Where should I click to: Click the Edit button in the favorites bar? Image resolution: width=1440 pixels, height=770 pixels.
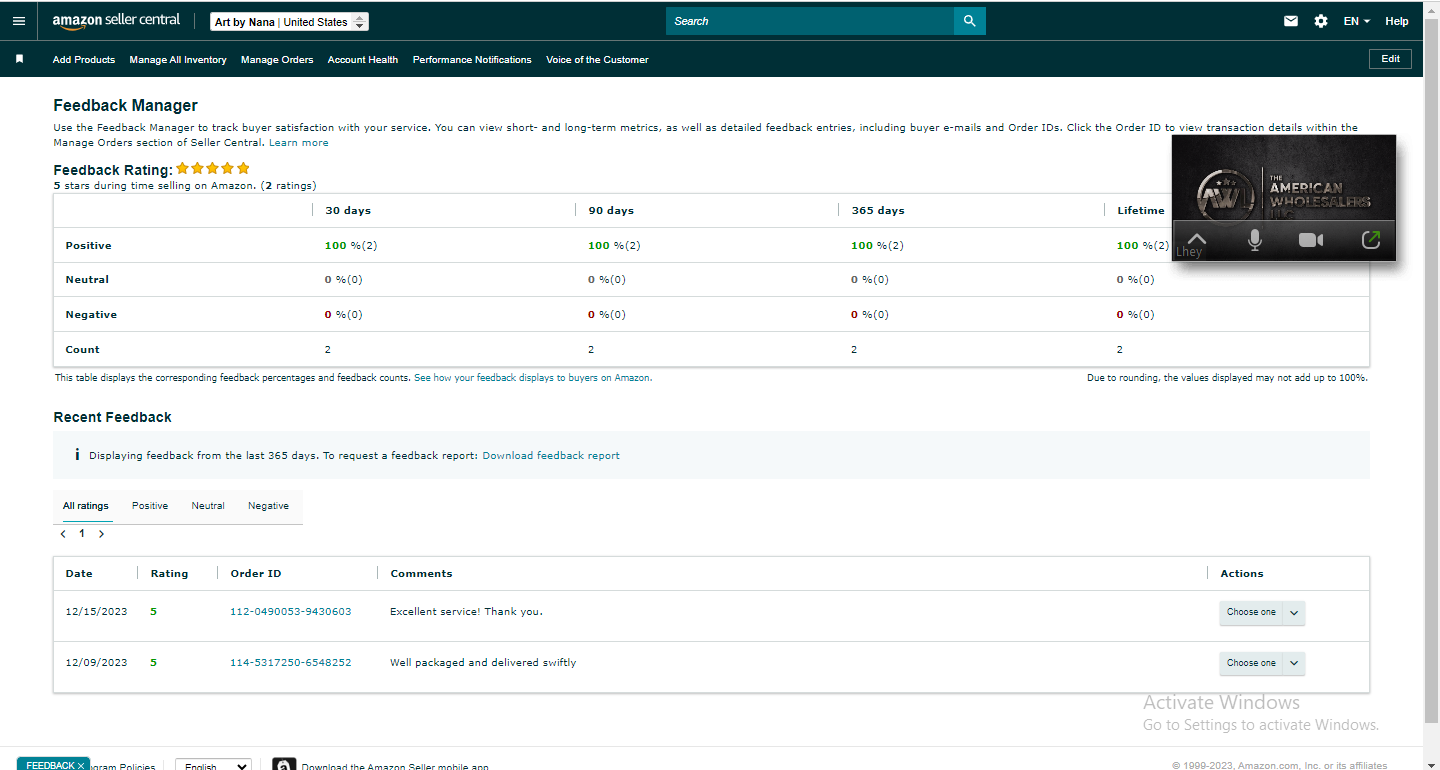pyautogui.click(x=1390, y=59)
